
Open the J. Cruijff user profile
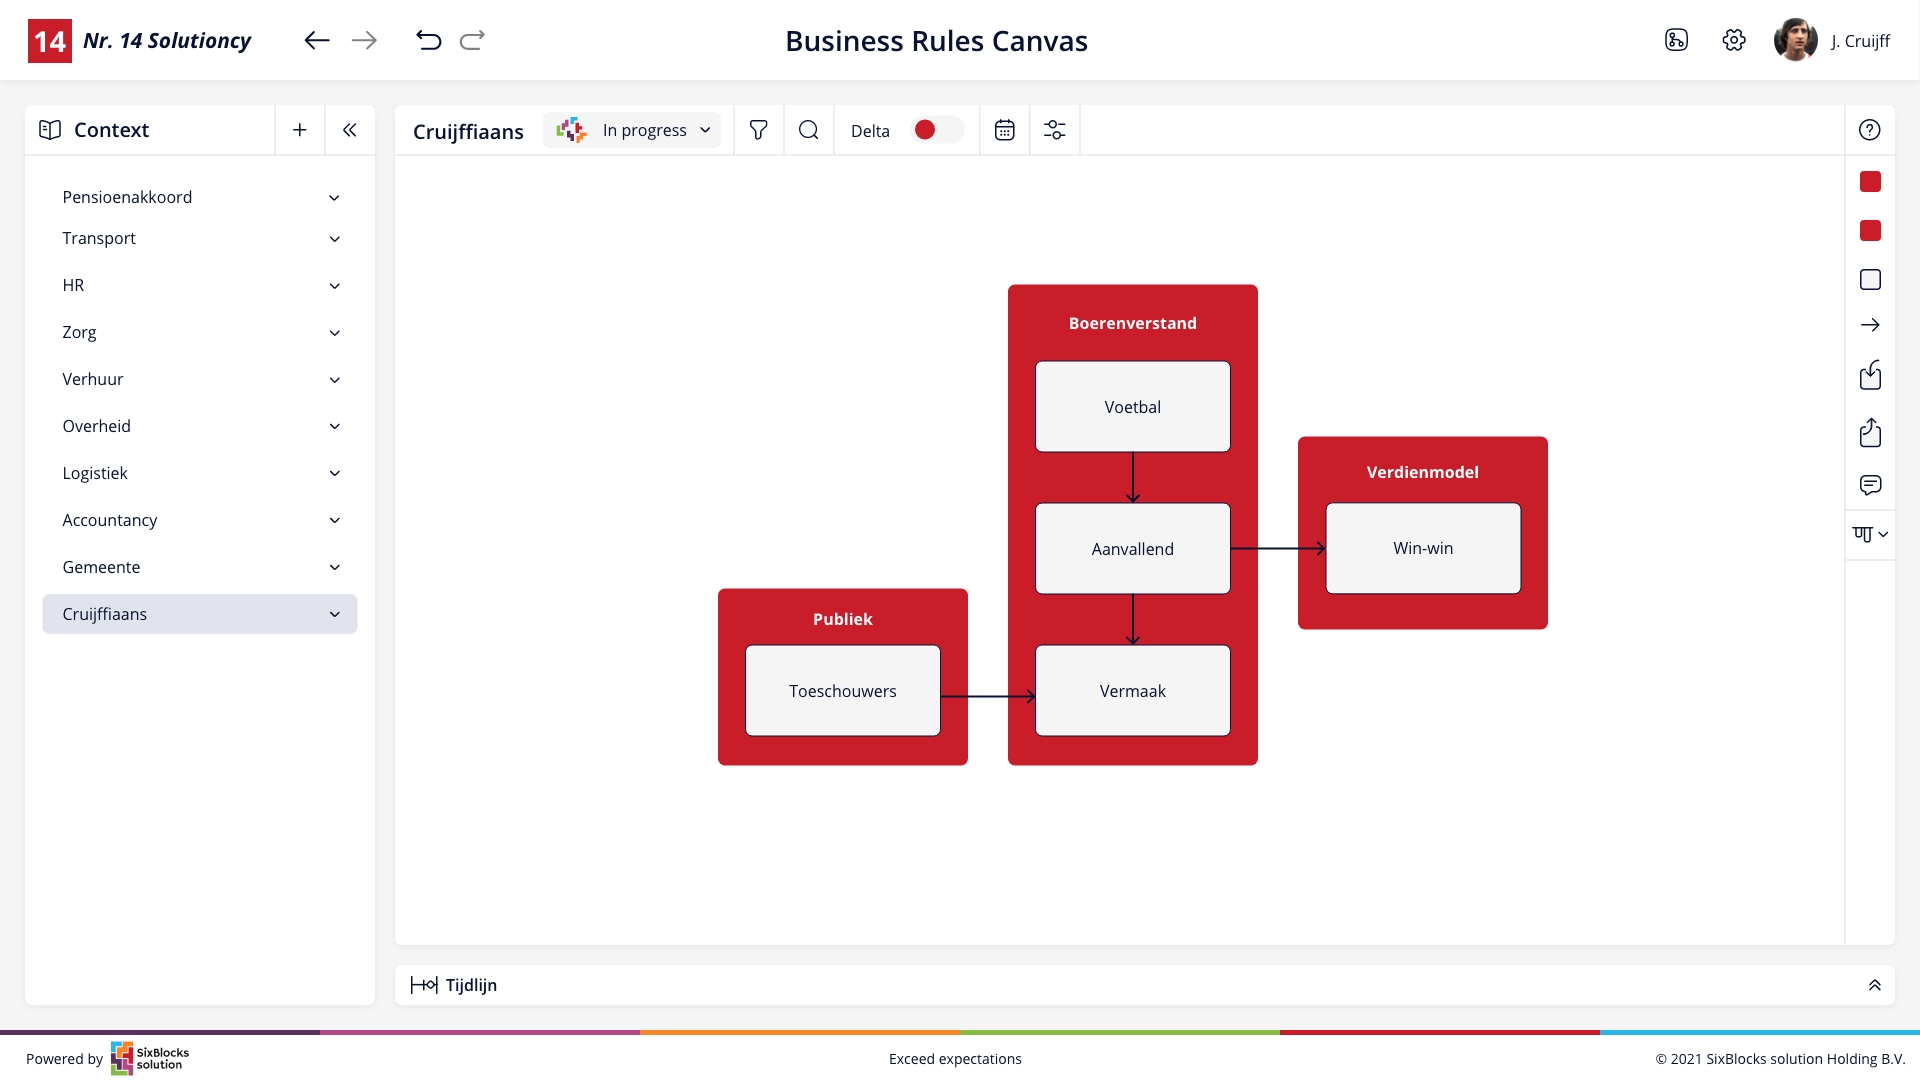tap(1832, 40)
